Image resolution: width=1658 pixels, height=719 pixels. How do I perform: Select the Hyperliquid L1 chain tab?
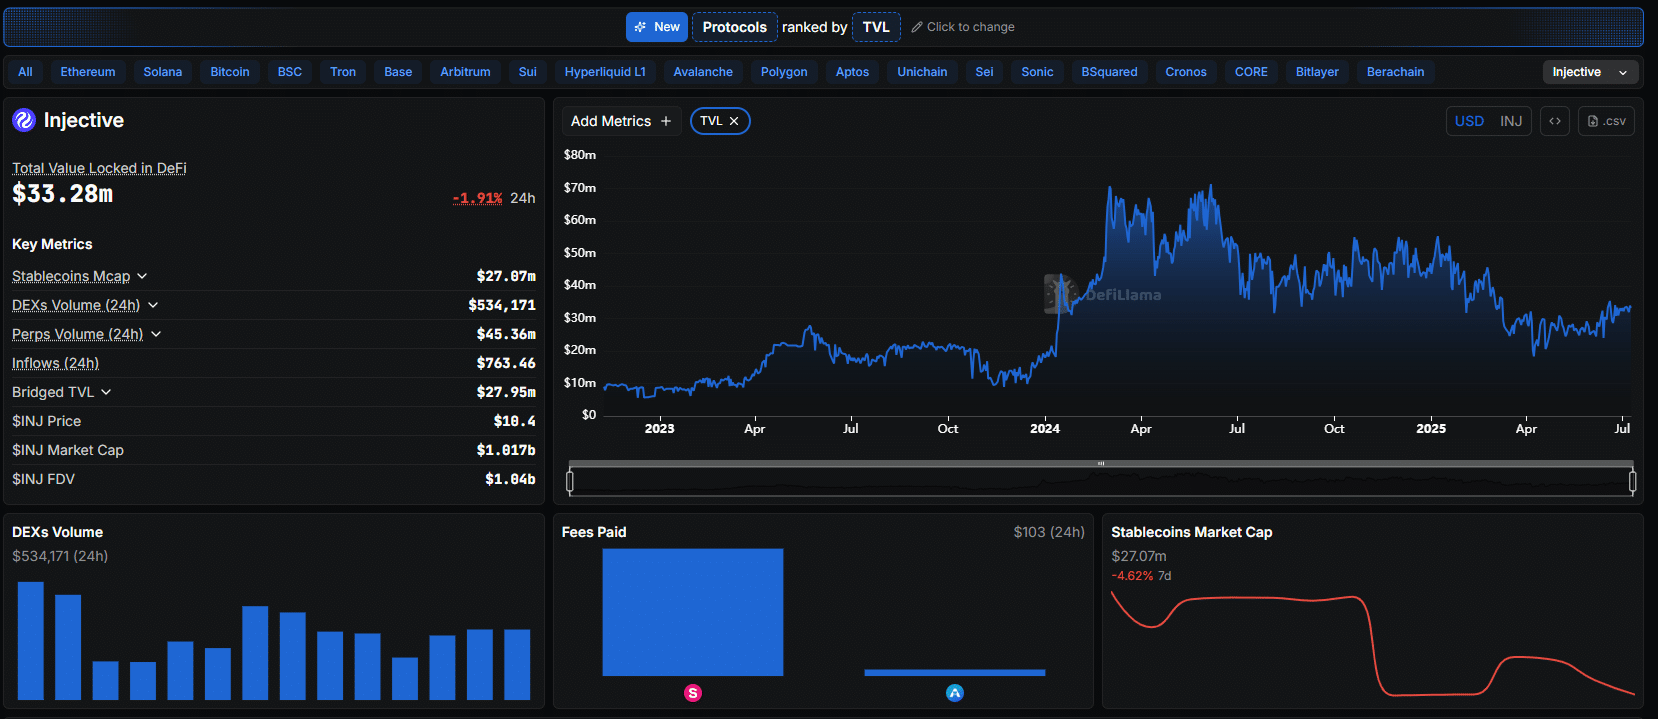[x=605, y=72]
